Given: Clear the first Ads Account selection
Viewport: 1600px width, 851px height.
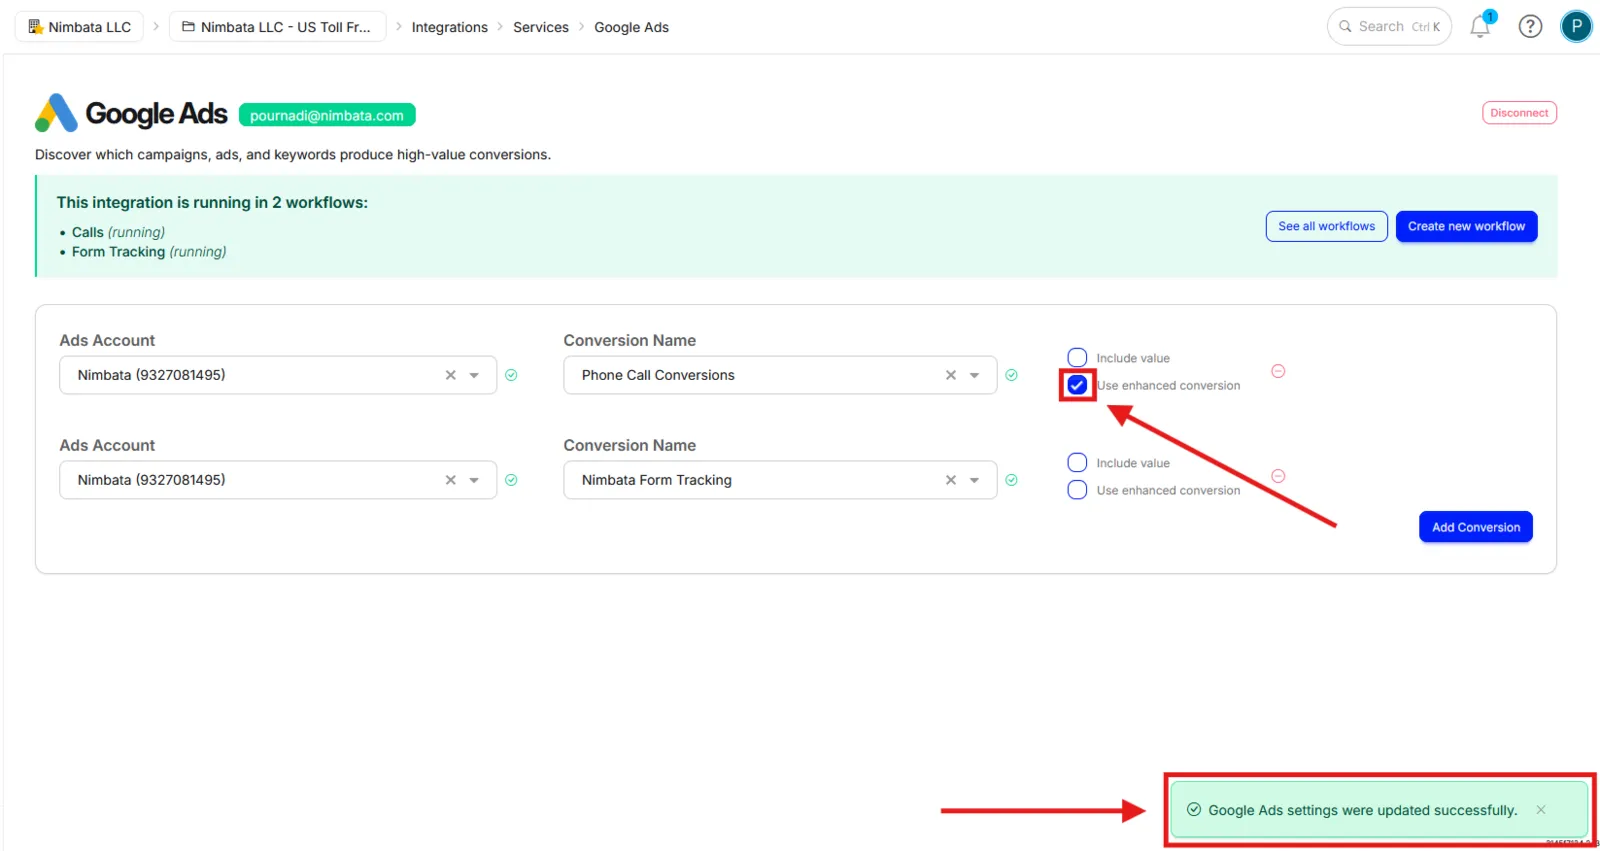Looking at the screenshot, I should pyautogui.click(x=451, y=375).
